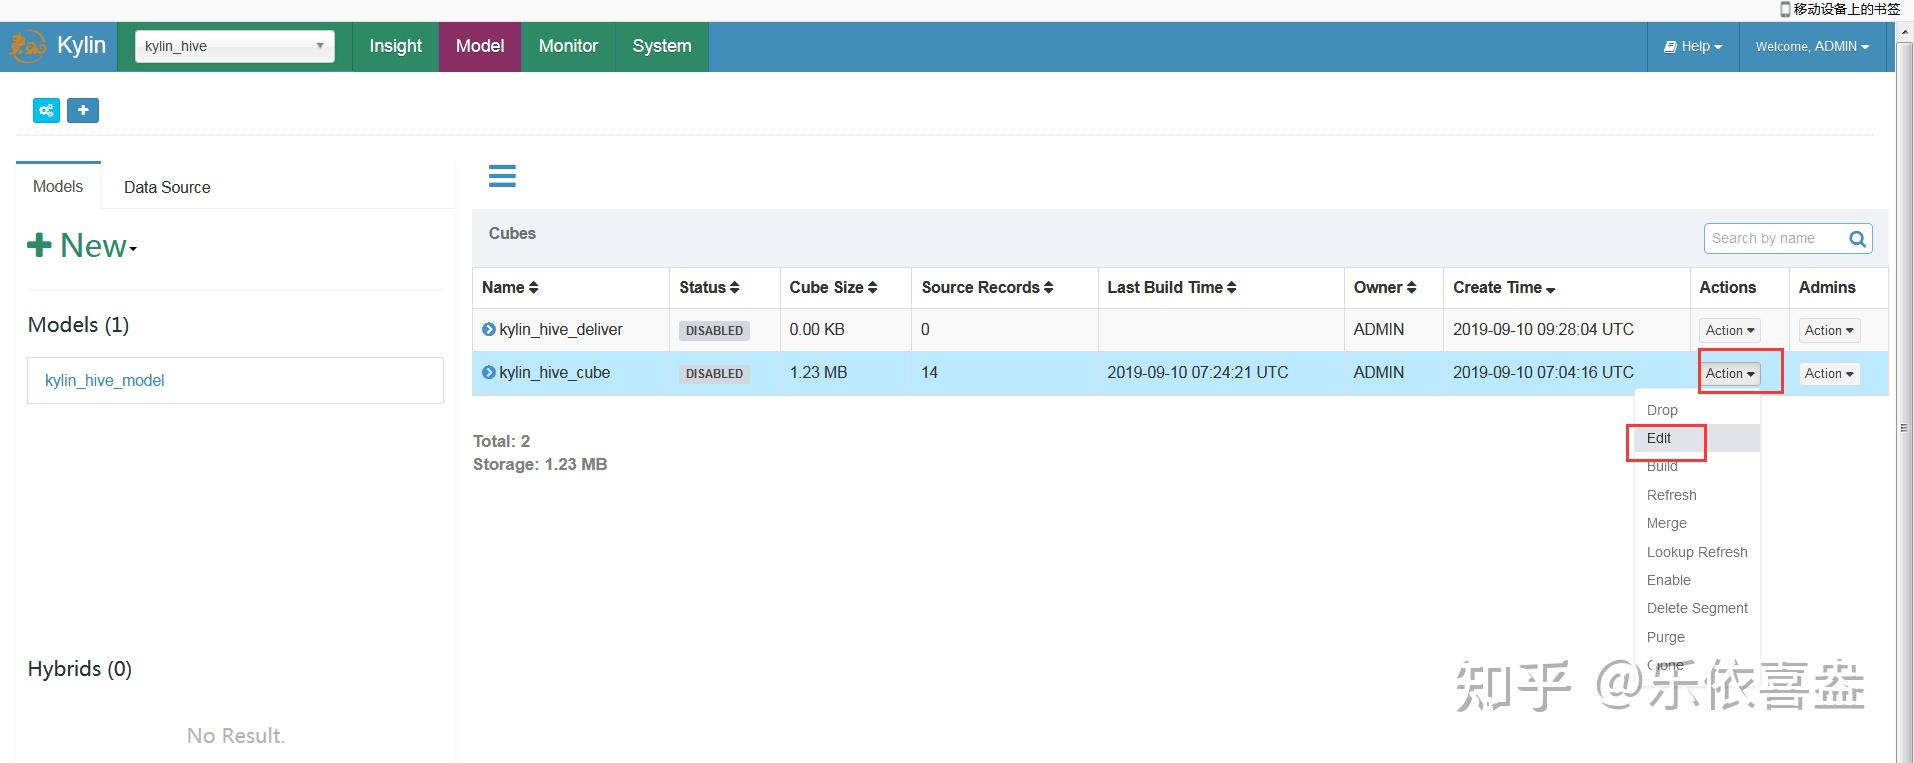Click the Kylin brand name link
The width and height of the screenshot is (1914, 763).
pyautogui.click(x=81, y=45)
